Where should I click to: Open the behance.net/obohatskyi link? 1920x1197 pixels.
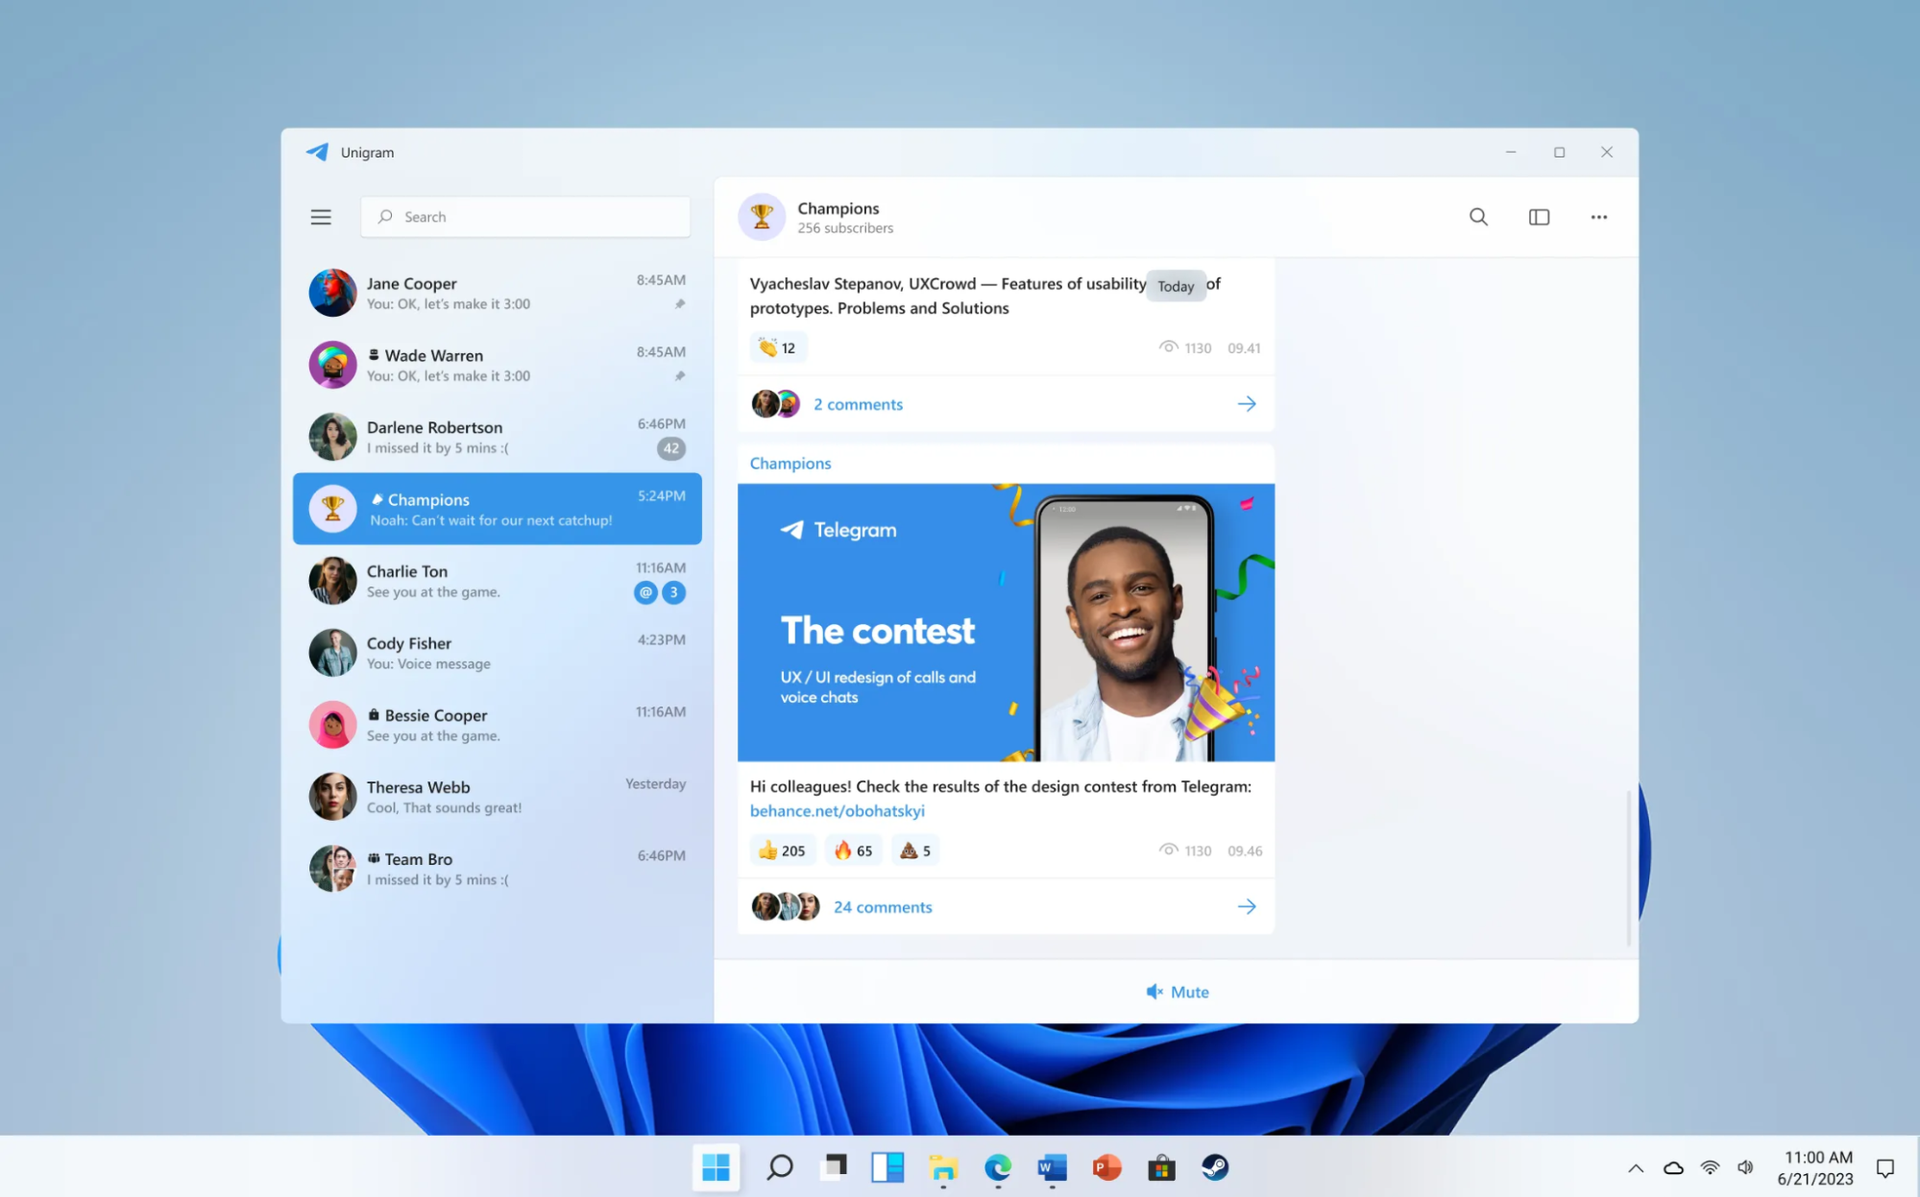pyautogui.click(x=837, y=811)
